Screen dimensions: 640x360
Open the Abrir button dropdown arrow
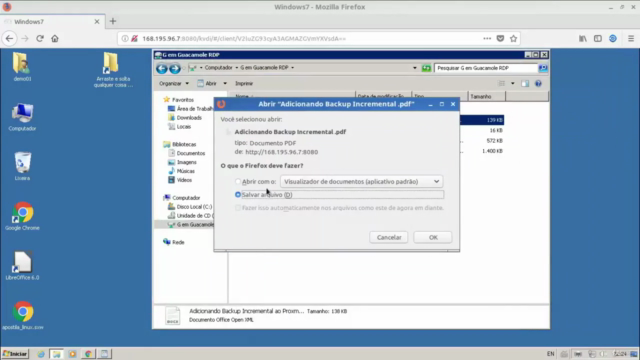point(224,83)
